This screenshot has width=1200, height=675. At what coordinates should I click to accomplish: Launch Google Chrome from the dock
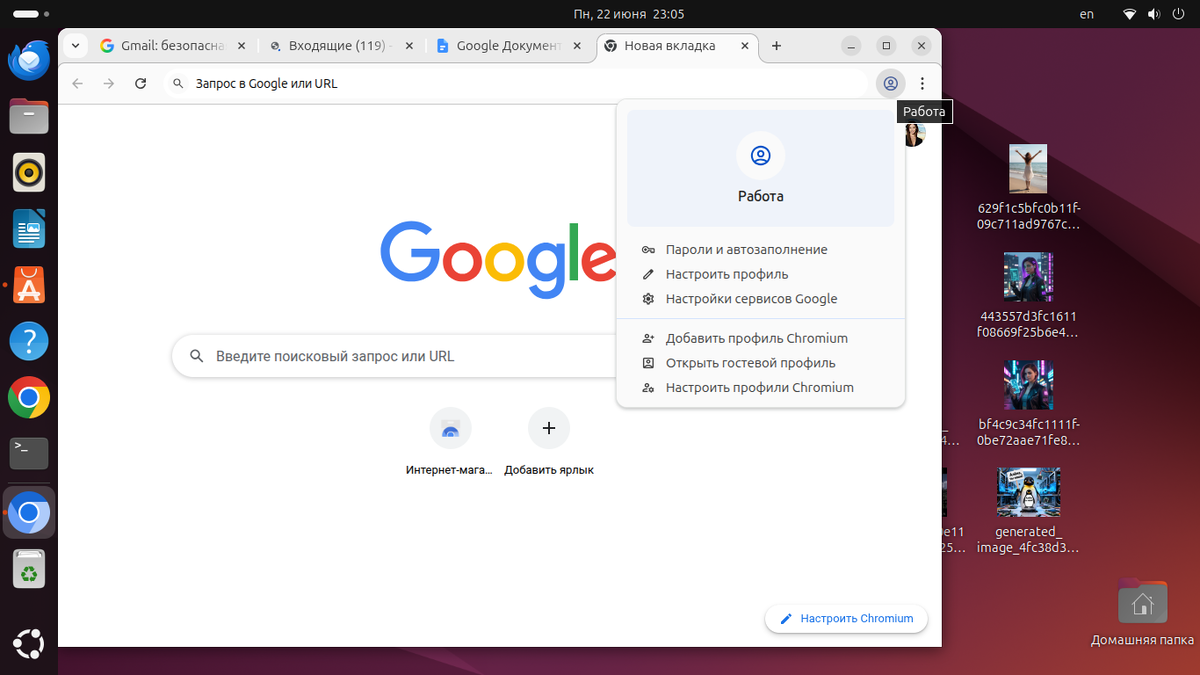coord(29,399)
